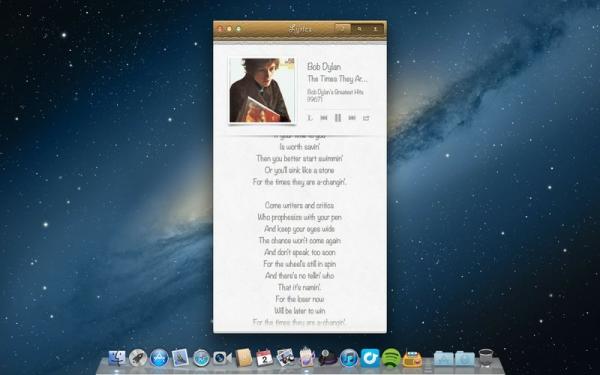Pause the current song
The height and width of the screenshot is (375, 600).
(338, 118)
